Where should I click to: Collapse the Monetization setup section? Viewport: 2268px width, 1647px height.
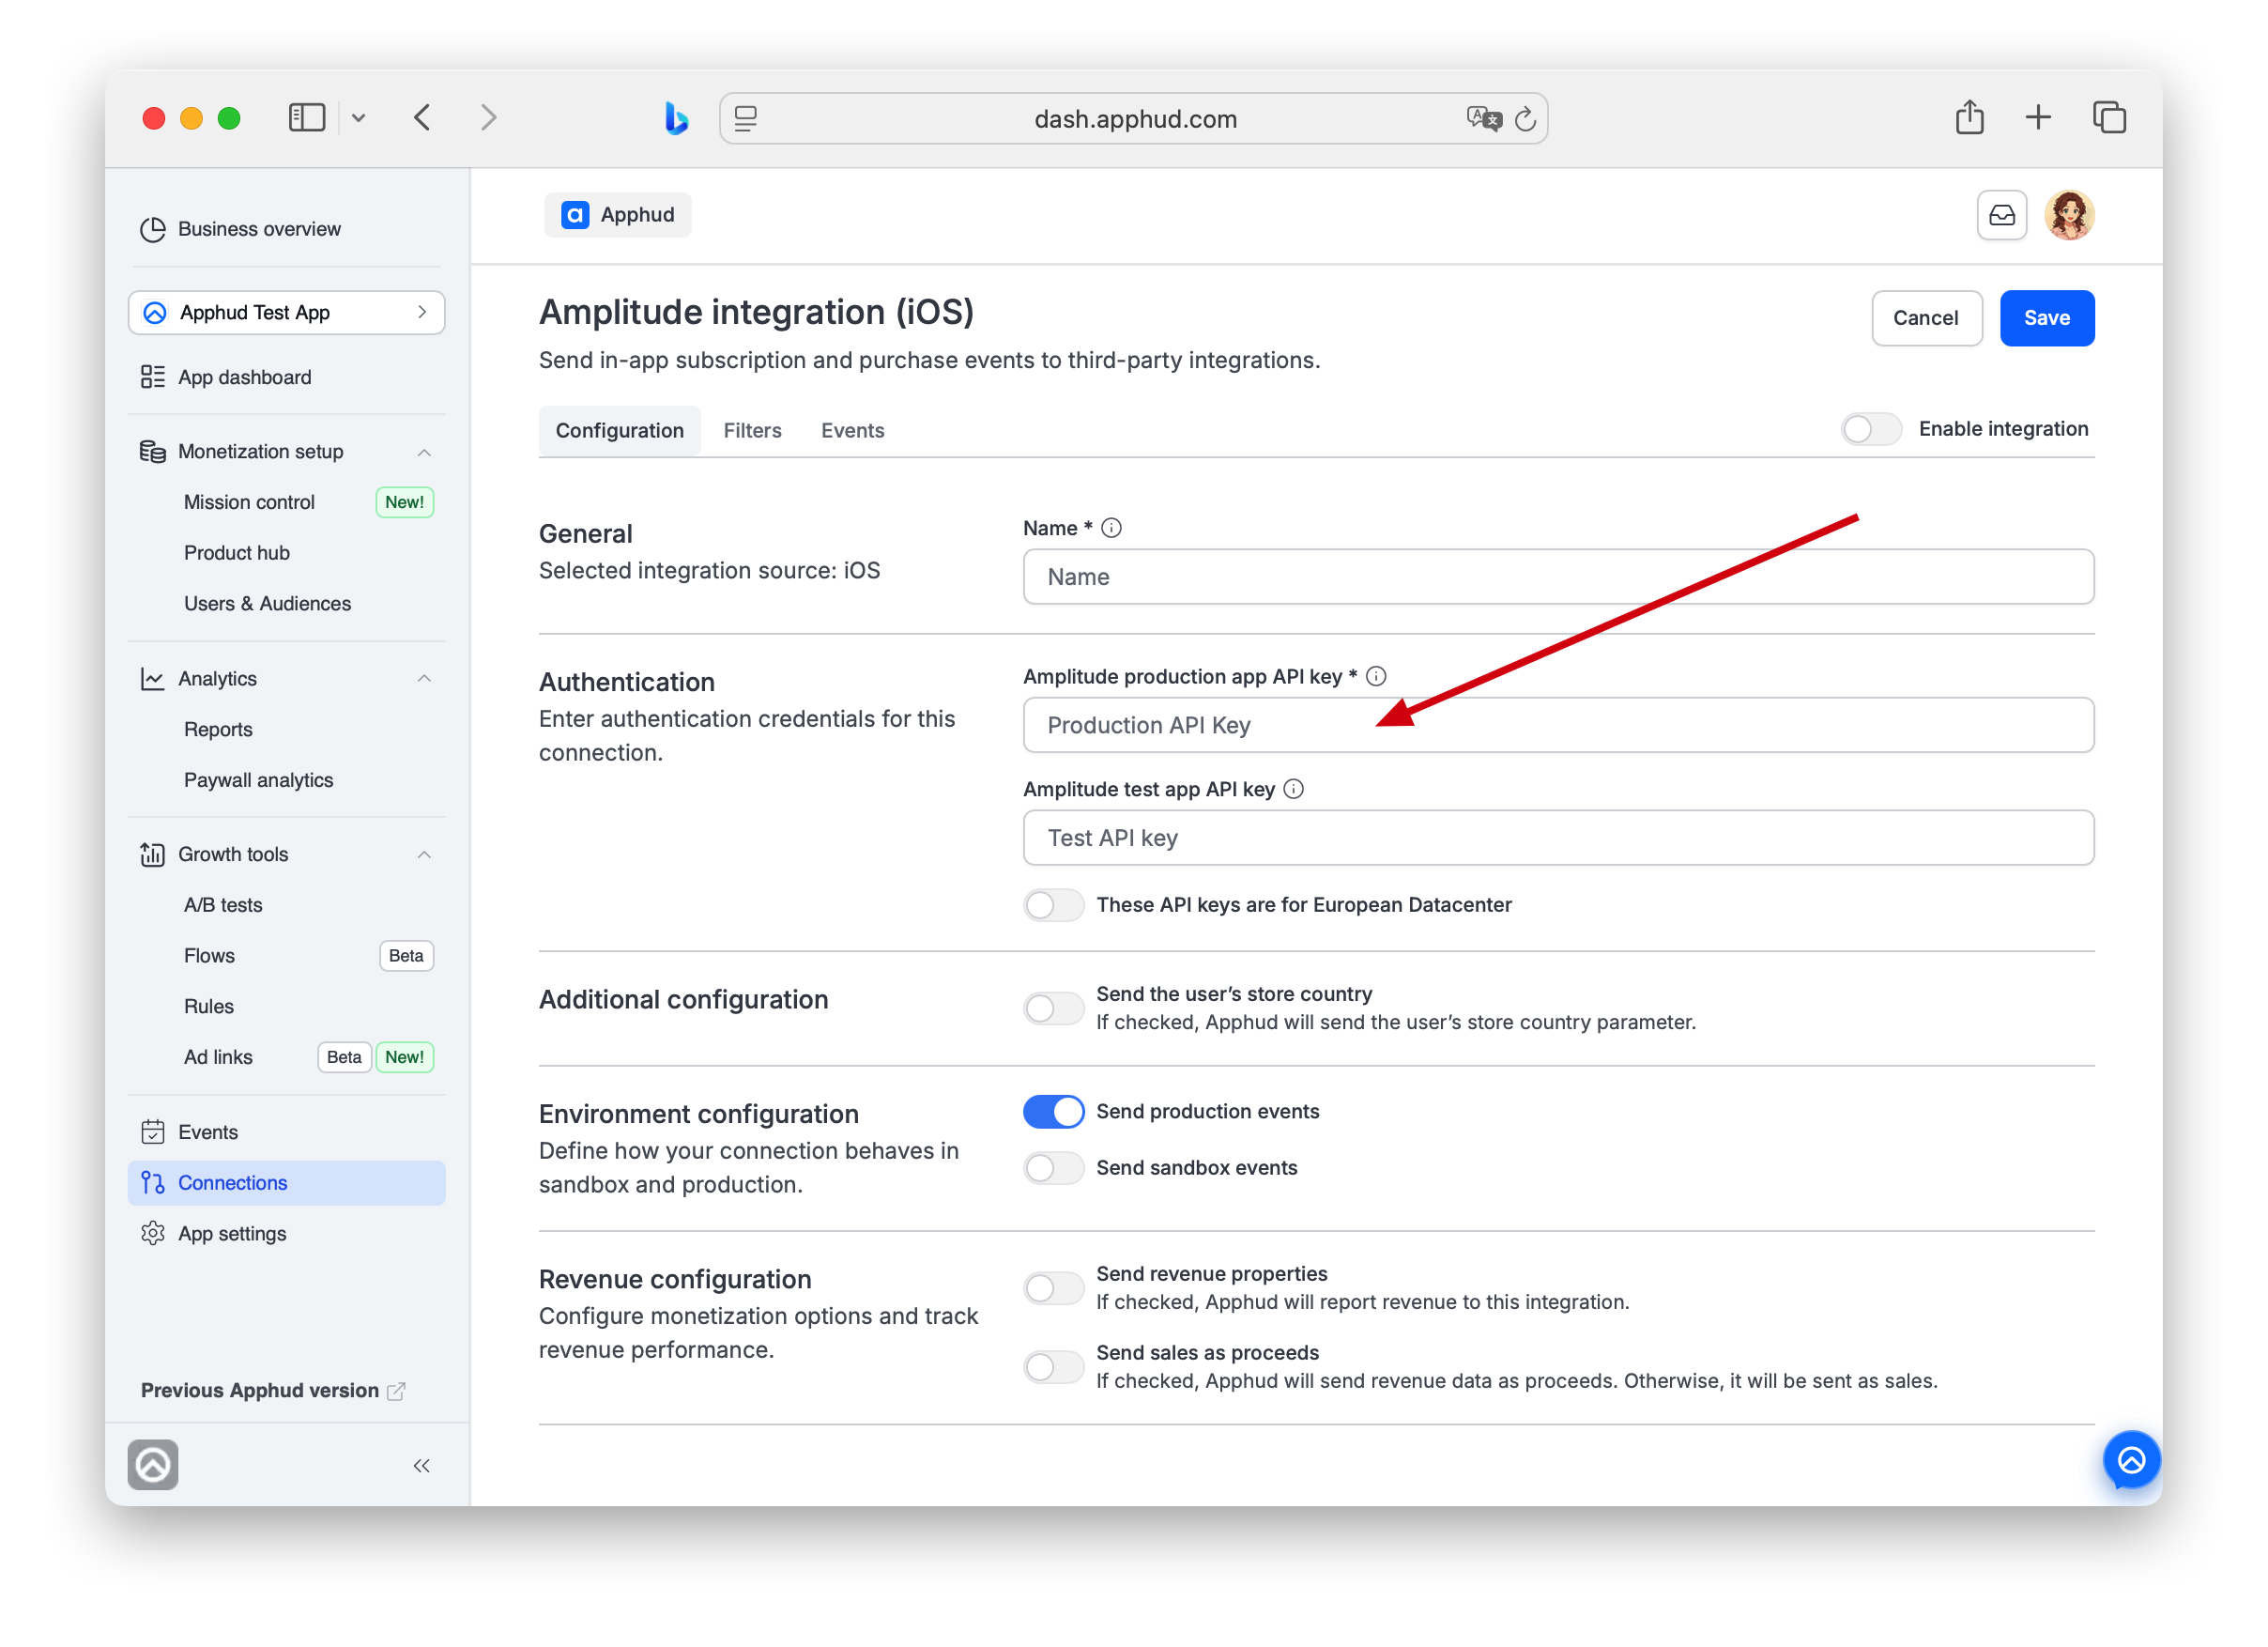[424, 452]
